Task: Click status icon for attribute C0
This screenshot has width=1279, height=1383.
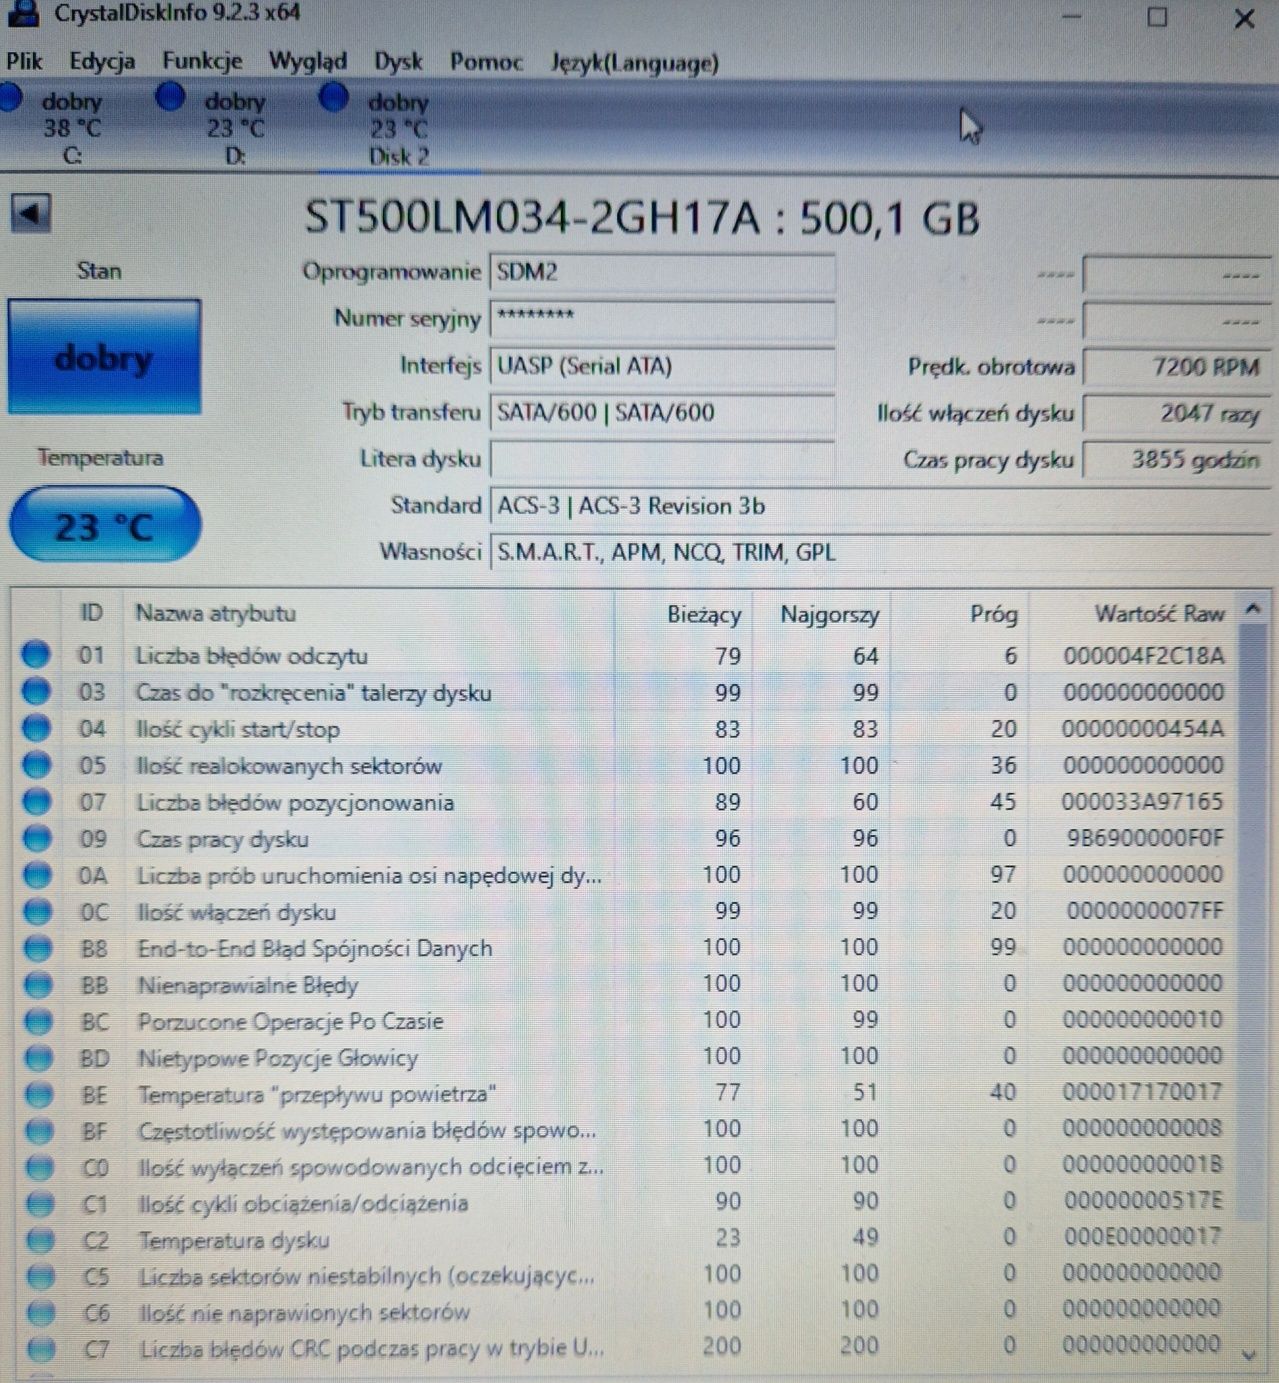Action: pyautogui.click(x=40, y=1167)
